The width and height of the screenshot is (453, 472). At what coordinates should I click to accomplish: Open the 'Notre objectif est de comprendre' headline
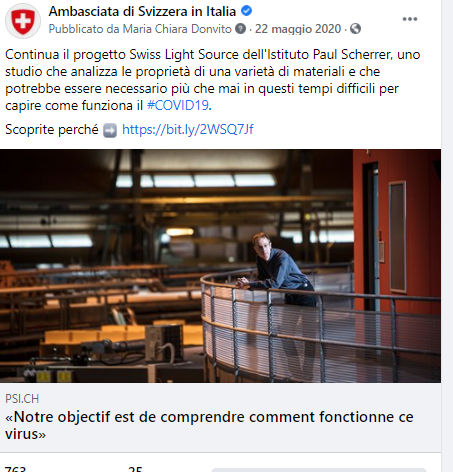click(209, 425)
